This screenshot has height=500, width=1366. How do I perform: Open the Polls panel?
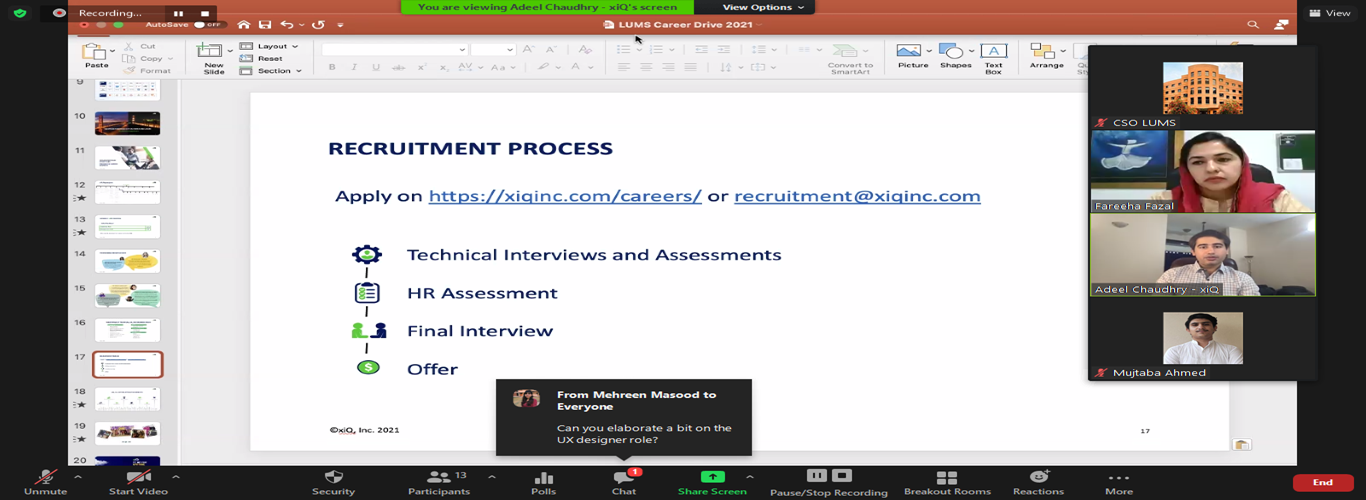tap(543, 478)
